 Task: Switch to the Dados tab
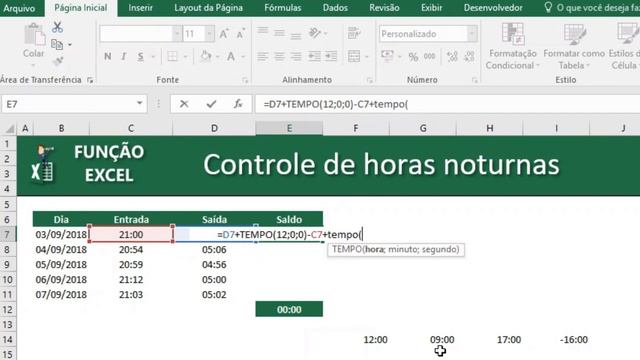point(335,8)
